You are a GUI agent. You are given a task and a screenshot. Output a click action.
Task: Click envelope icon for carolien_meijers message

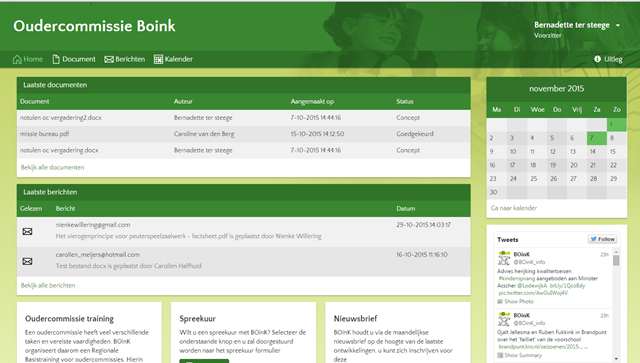click(x=27, y=261)
